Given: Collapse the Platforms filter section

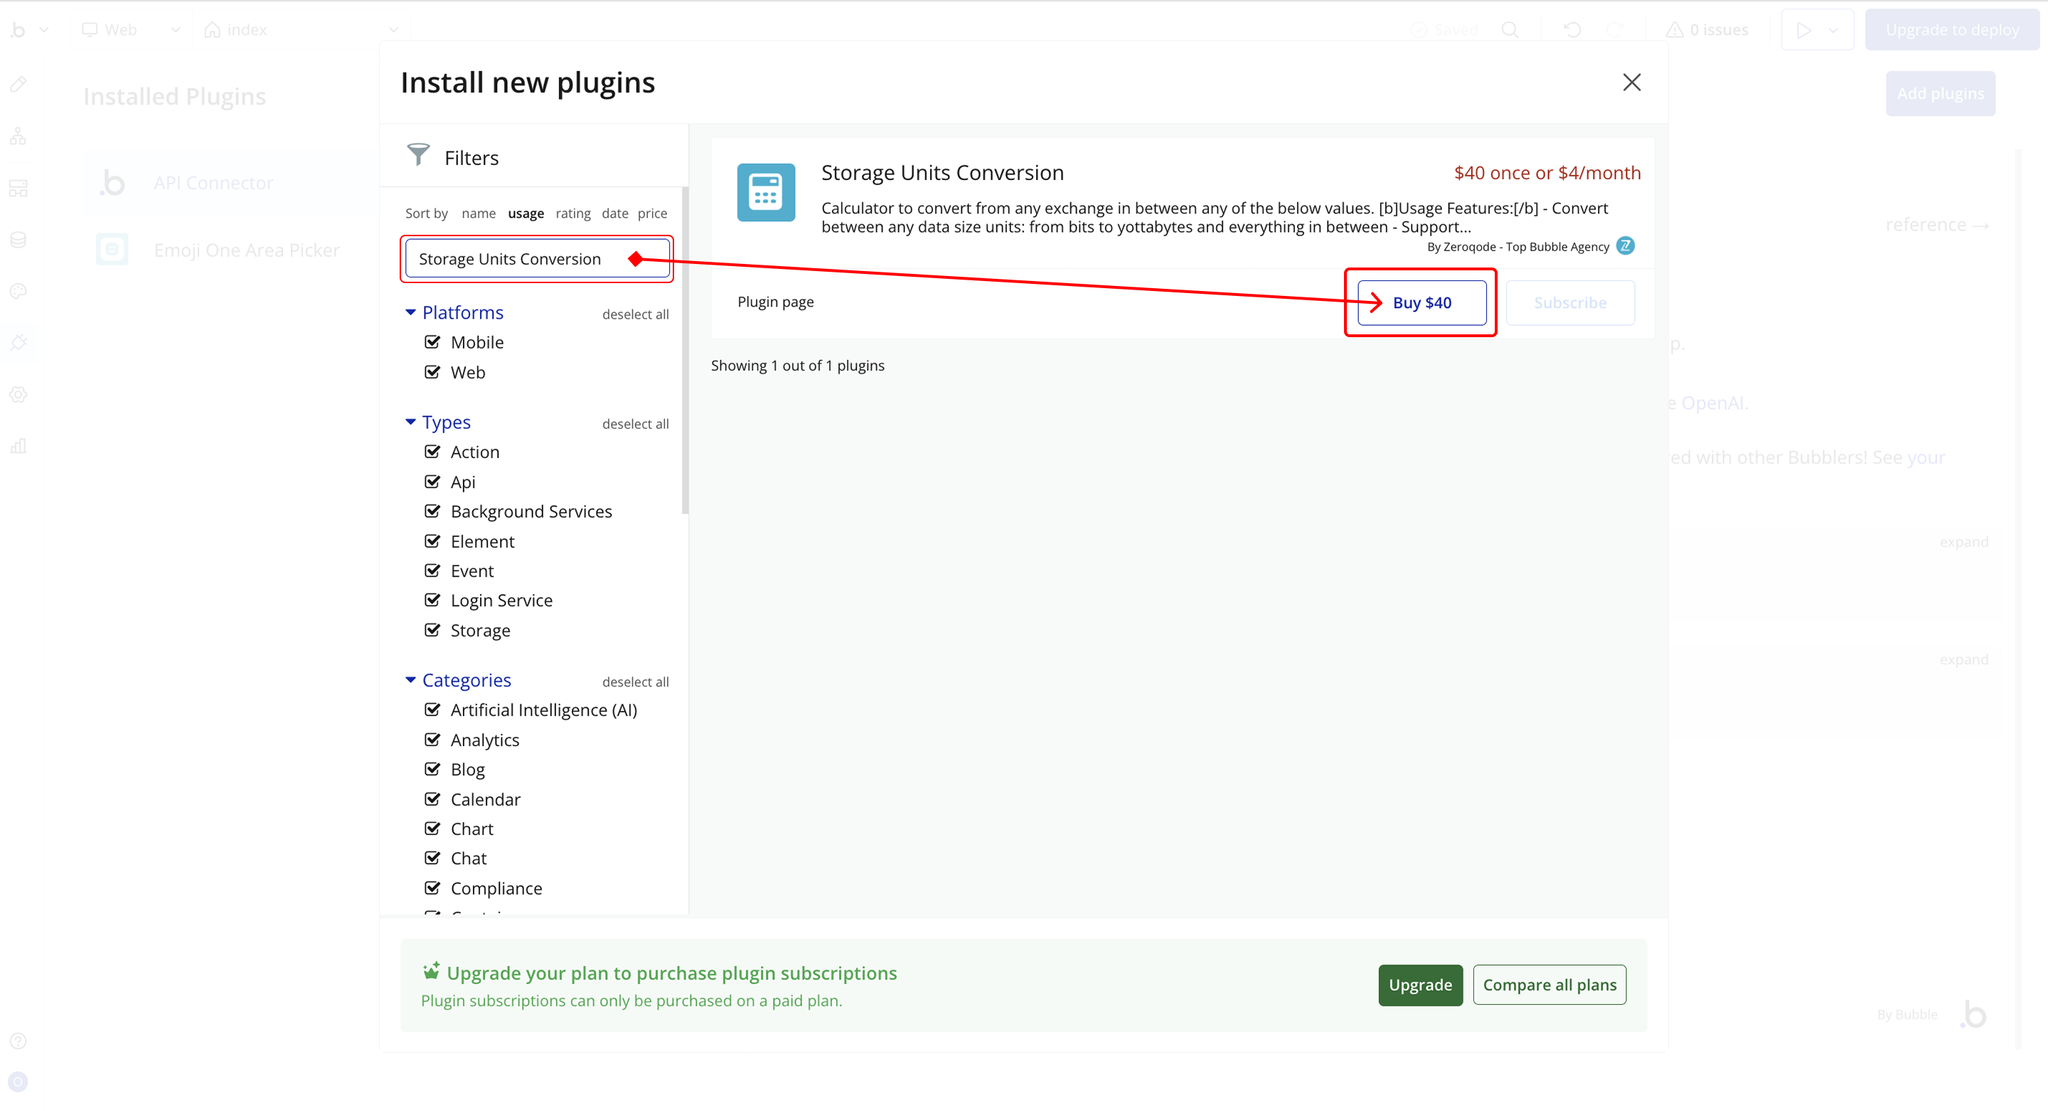Looking at the screenshot, I should point(410,313).
